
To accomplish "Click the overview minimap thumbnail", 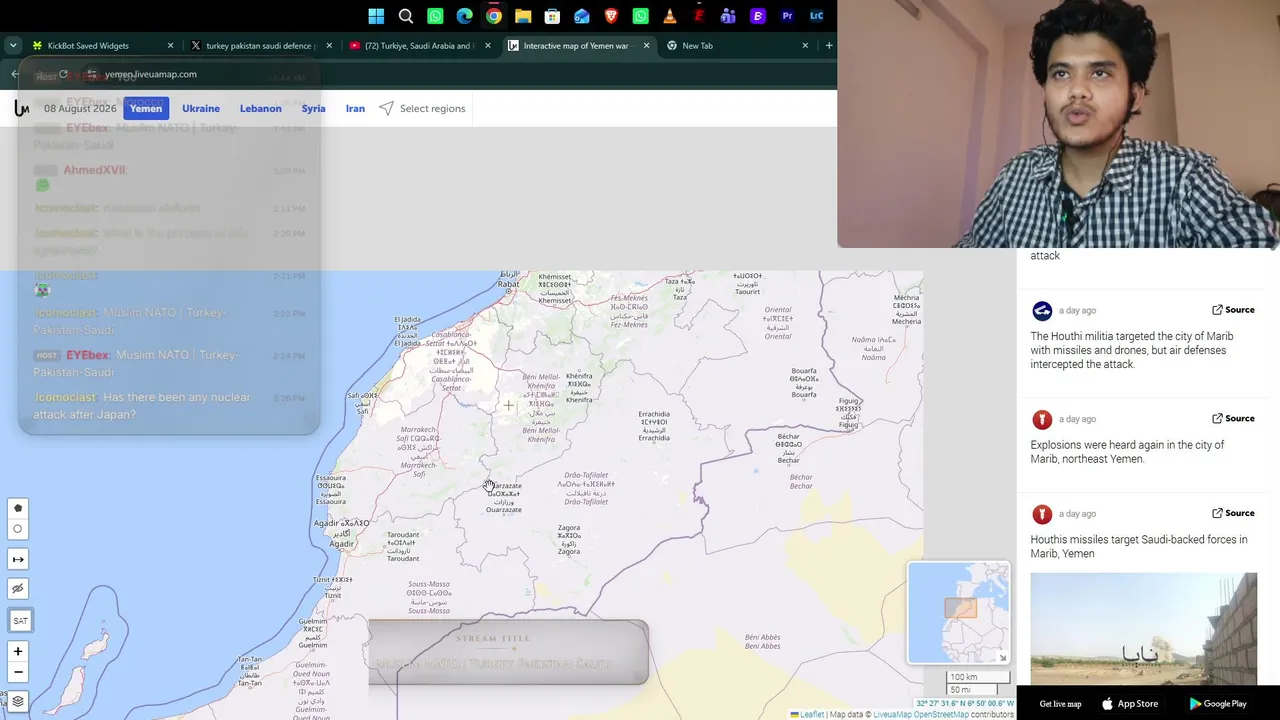I will [x=958, y=613].
